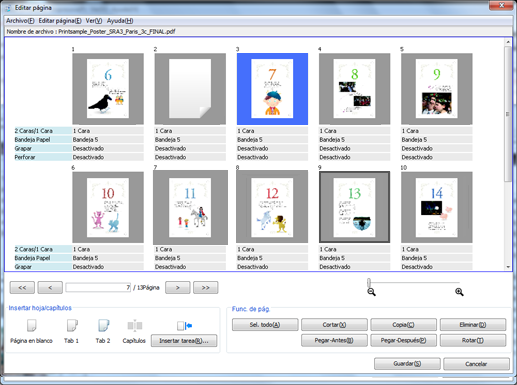Open the Archivo menu
Image resolution: width=517 pixels, height=385 pixels.
point(20,21)
